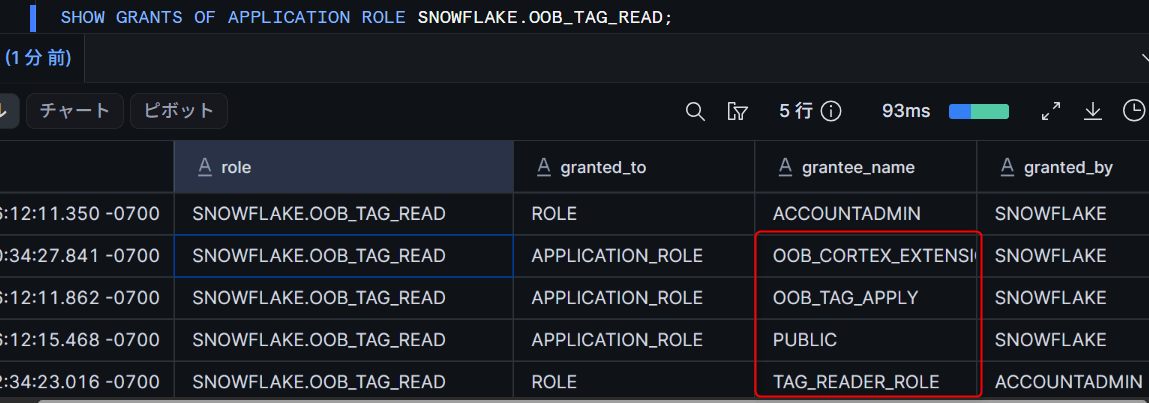Select the OOB_TAG_APPLY grantee_name cell

(865, 298)
